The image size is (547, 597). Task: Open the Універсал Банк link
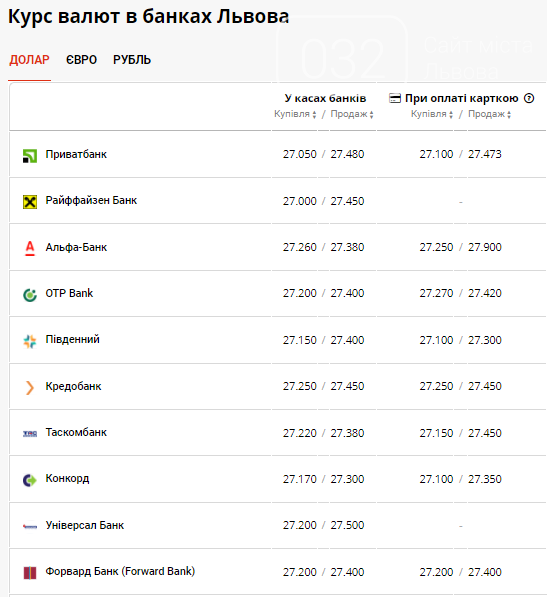click(85, 525)
